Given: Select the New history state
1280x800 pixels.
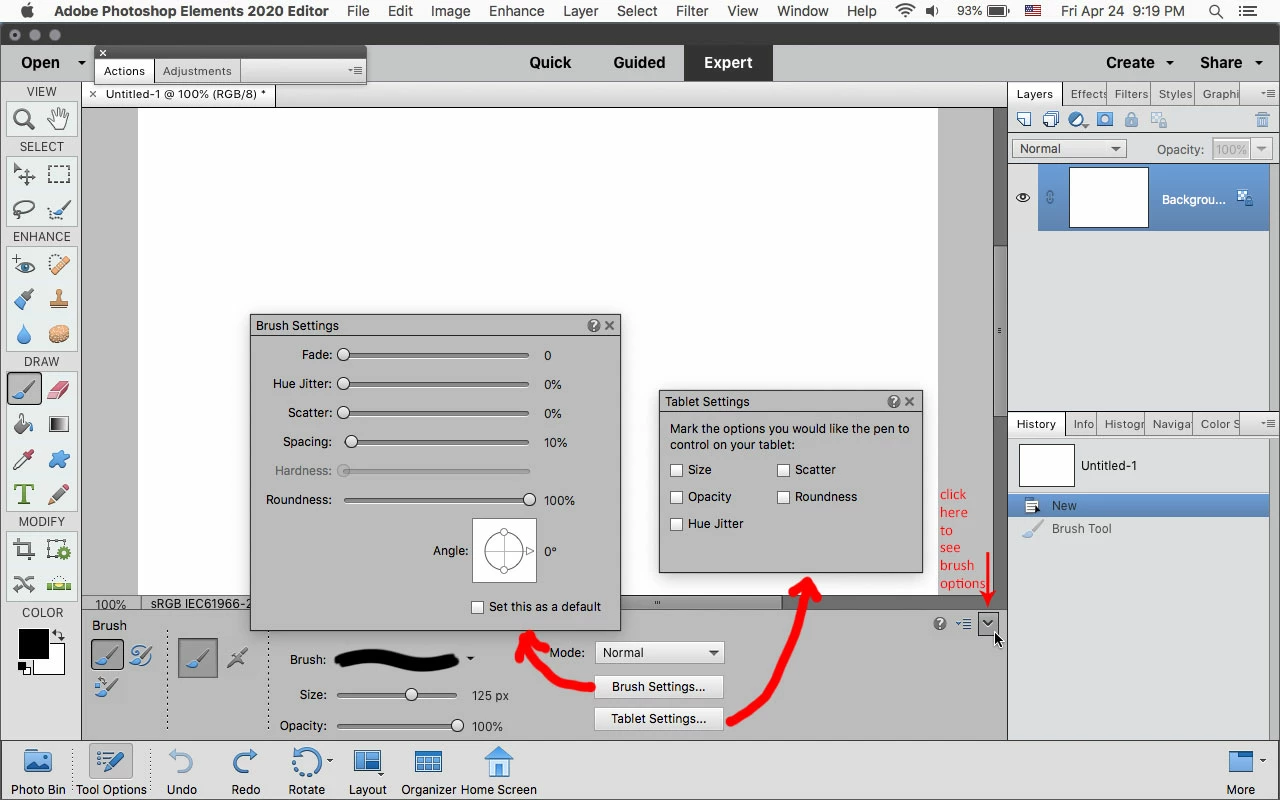Looking at the screenshot, I should pos(1139,506).
